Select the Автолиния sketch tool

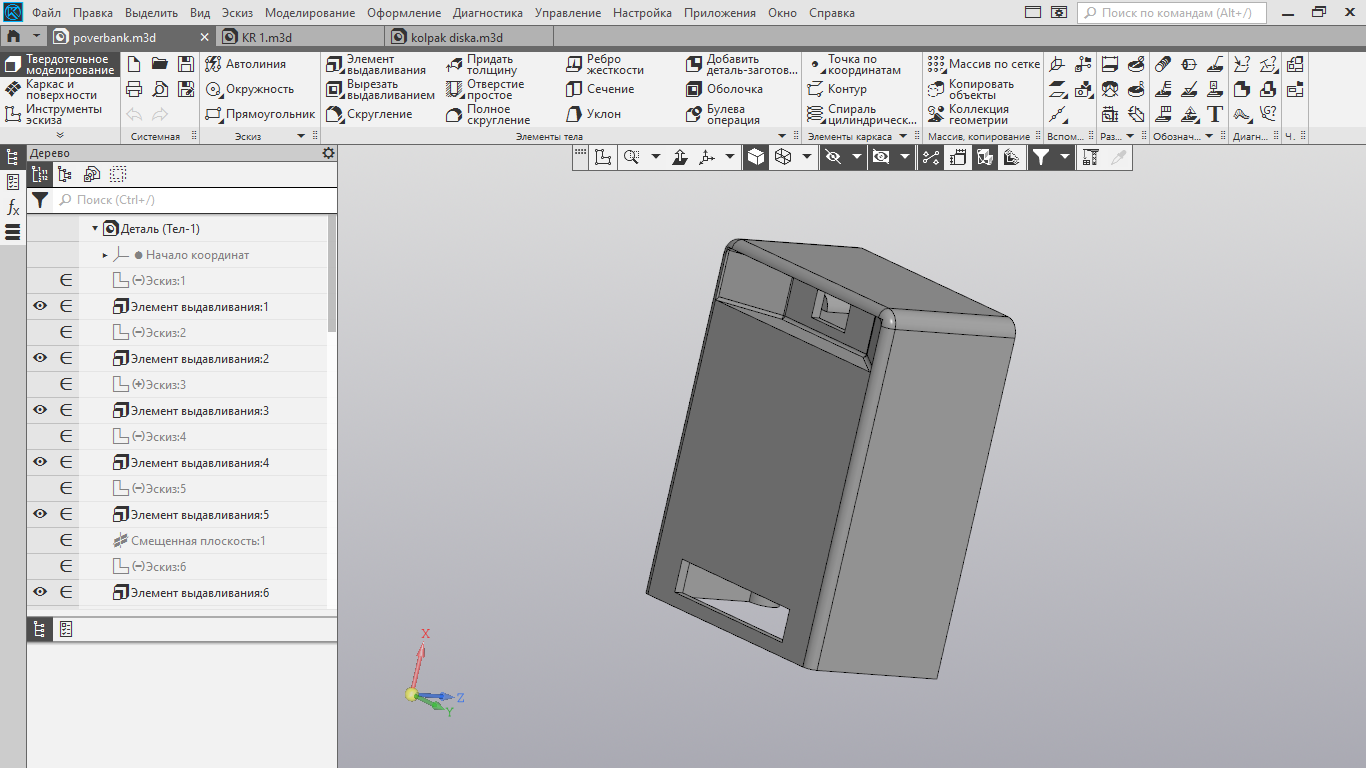click(245, 64)
